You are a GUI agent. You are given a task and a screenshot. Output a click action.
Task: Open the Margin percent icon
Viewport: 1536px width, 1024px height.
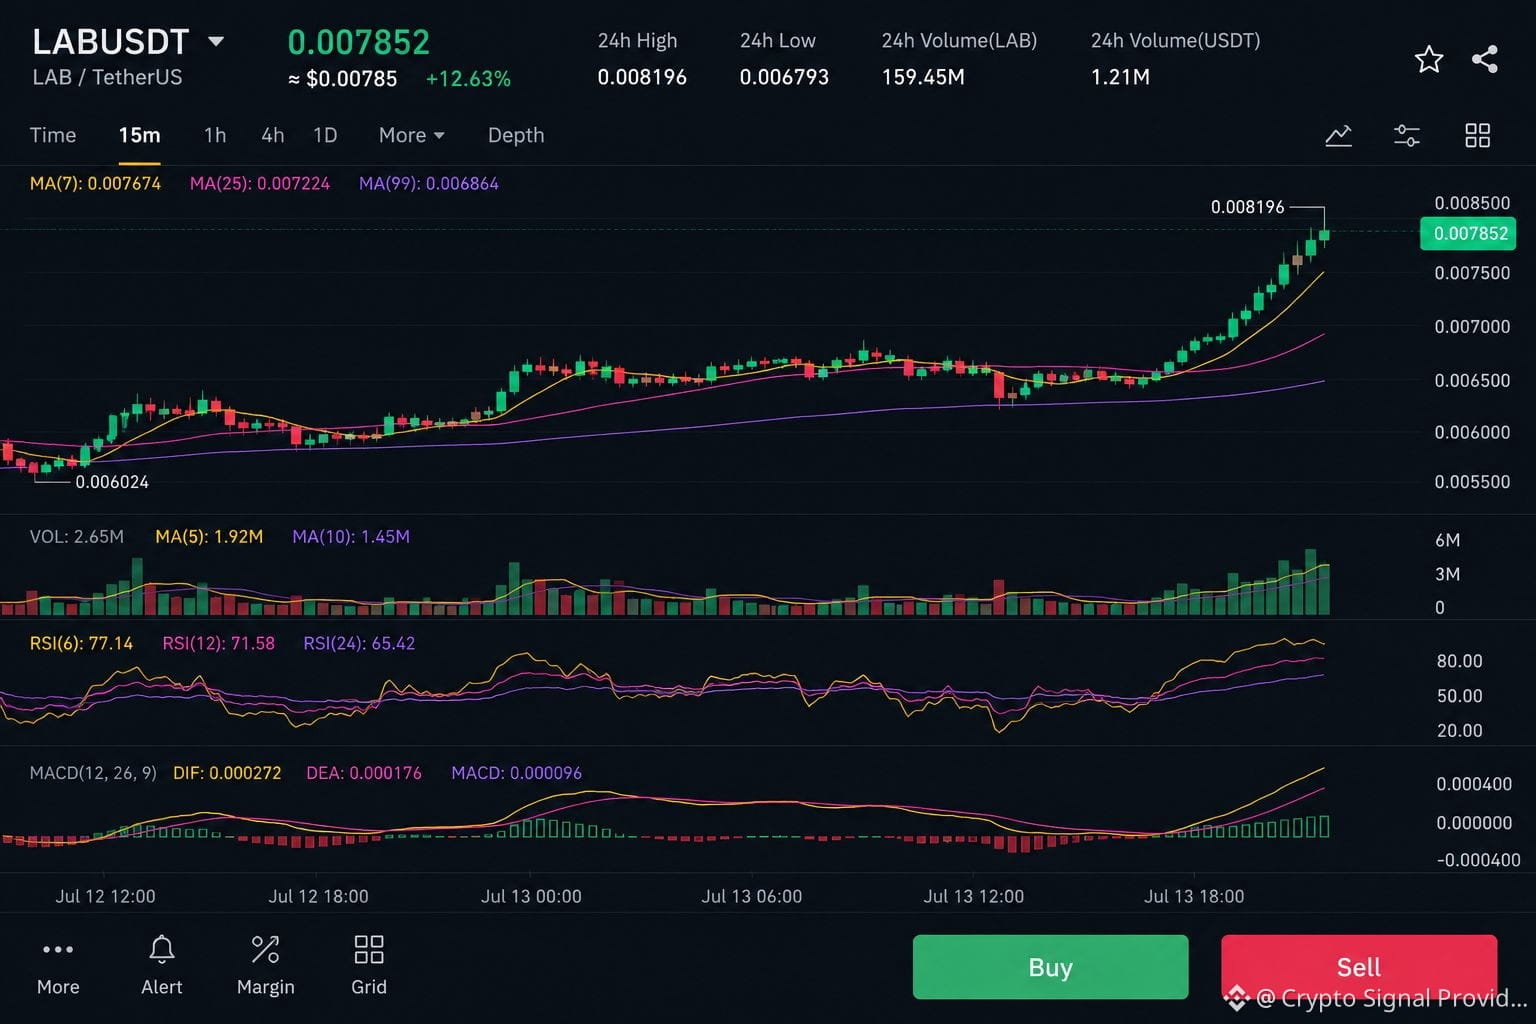pos(265,949)
